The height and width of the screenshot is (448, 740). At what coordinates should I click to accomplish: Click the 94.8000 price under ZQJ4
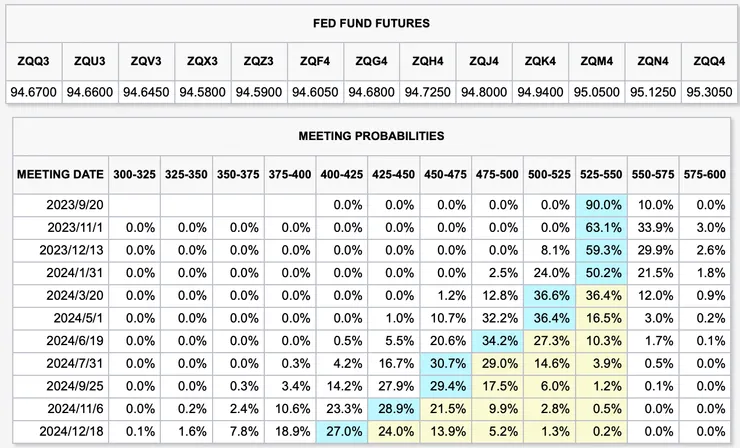[x=484, y=92]
